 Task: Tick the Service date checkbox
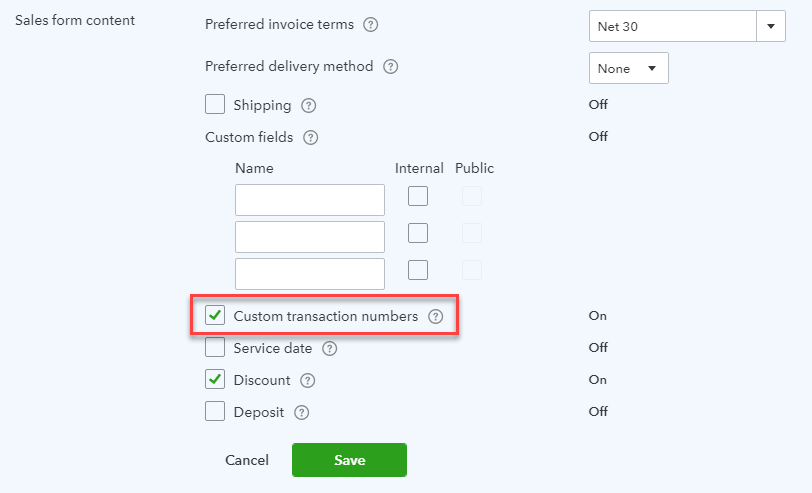[x=215, y=347]
